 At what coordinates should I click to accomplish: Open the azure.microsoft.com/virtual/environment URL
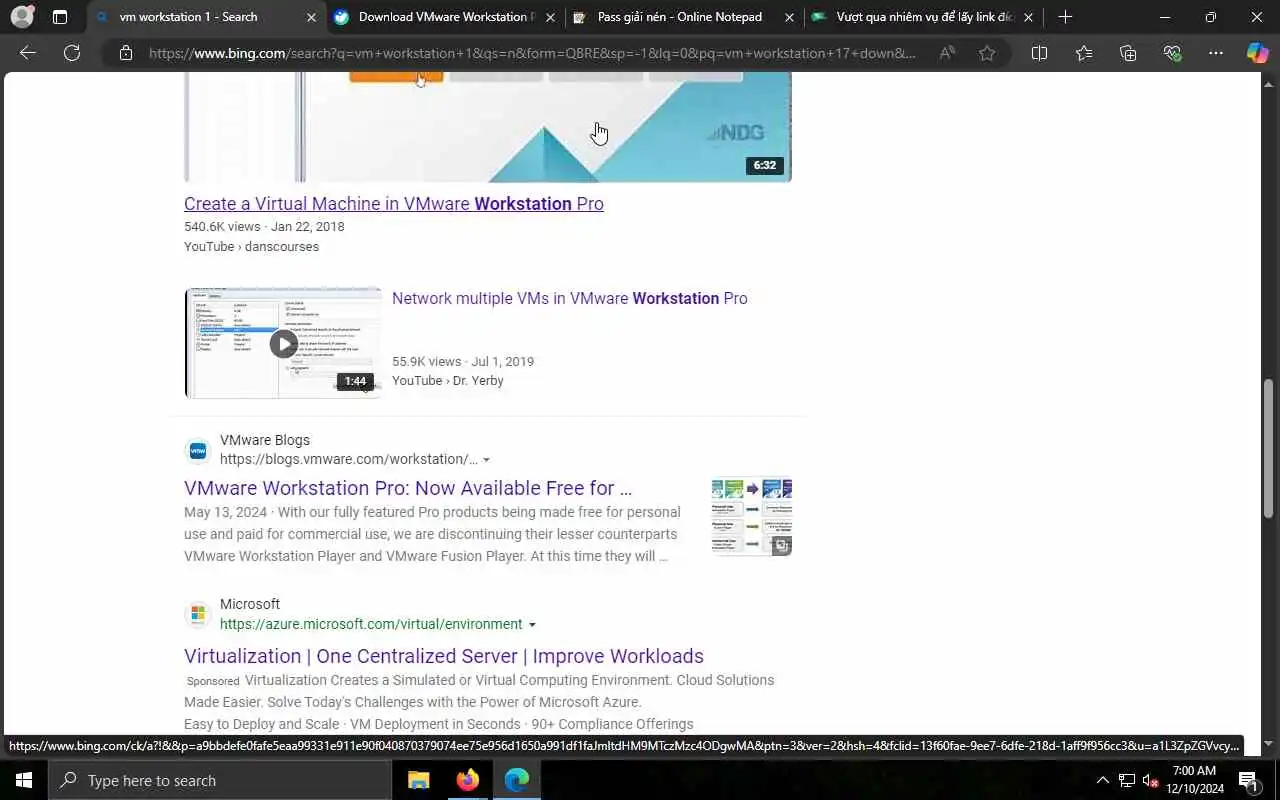click(371, 624)
